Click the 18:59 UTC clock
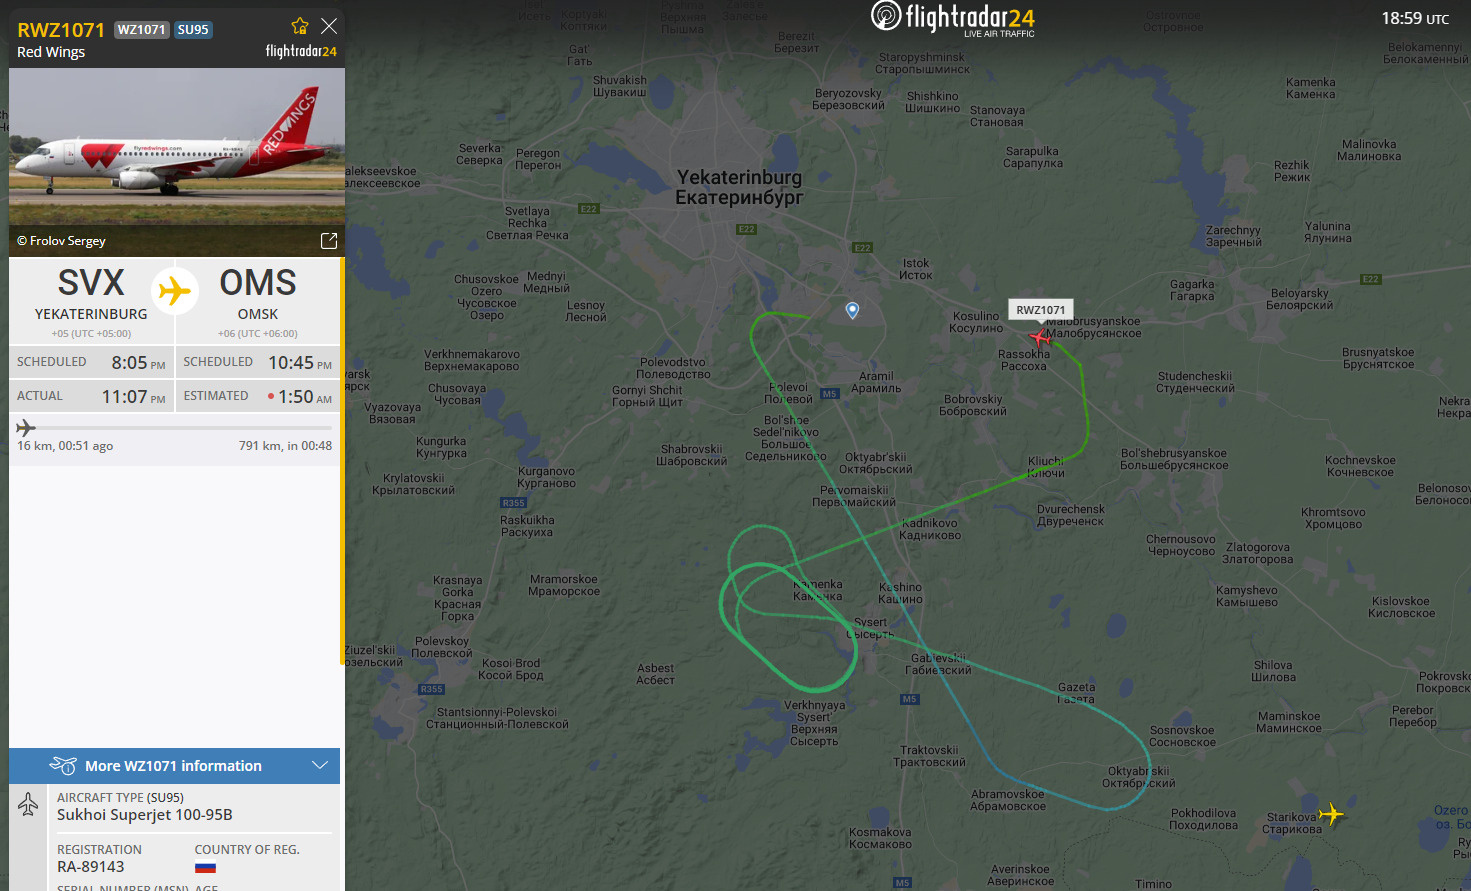1471x891 pixels. click(1415, 18)
